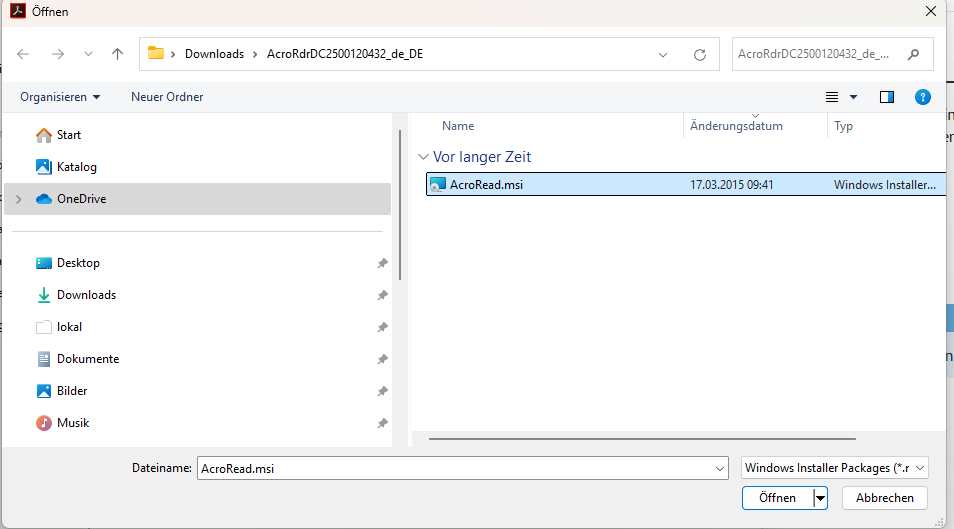Select the AcroRead.msi file
Viewport: 954px width, 529px height.
tap(486, 185)
